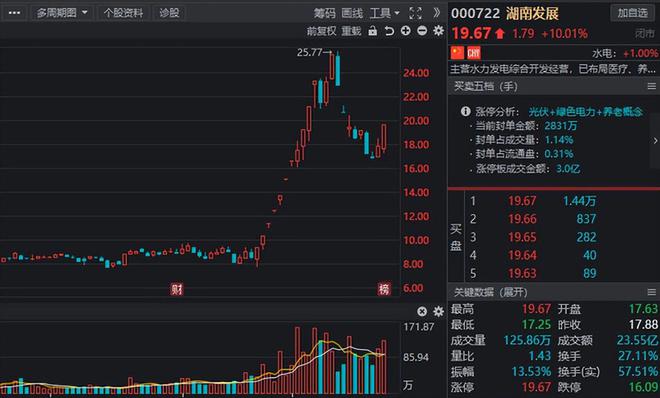Click the 筹码 toolbar item
This screenshot has height=398, width=660.
[x=325, y=13]
